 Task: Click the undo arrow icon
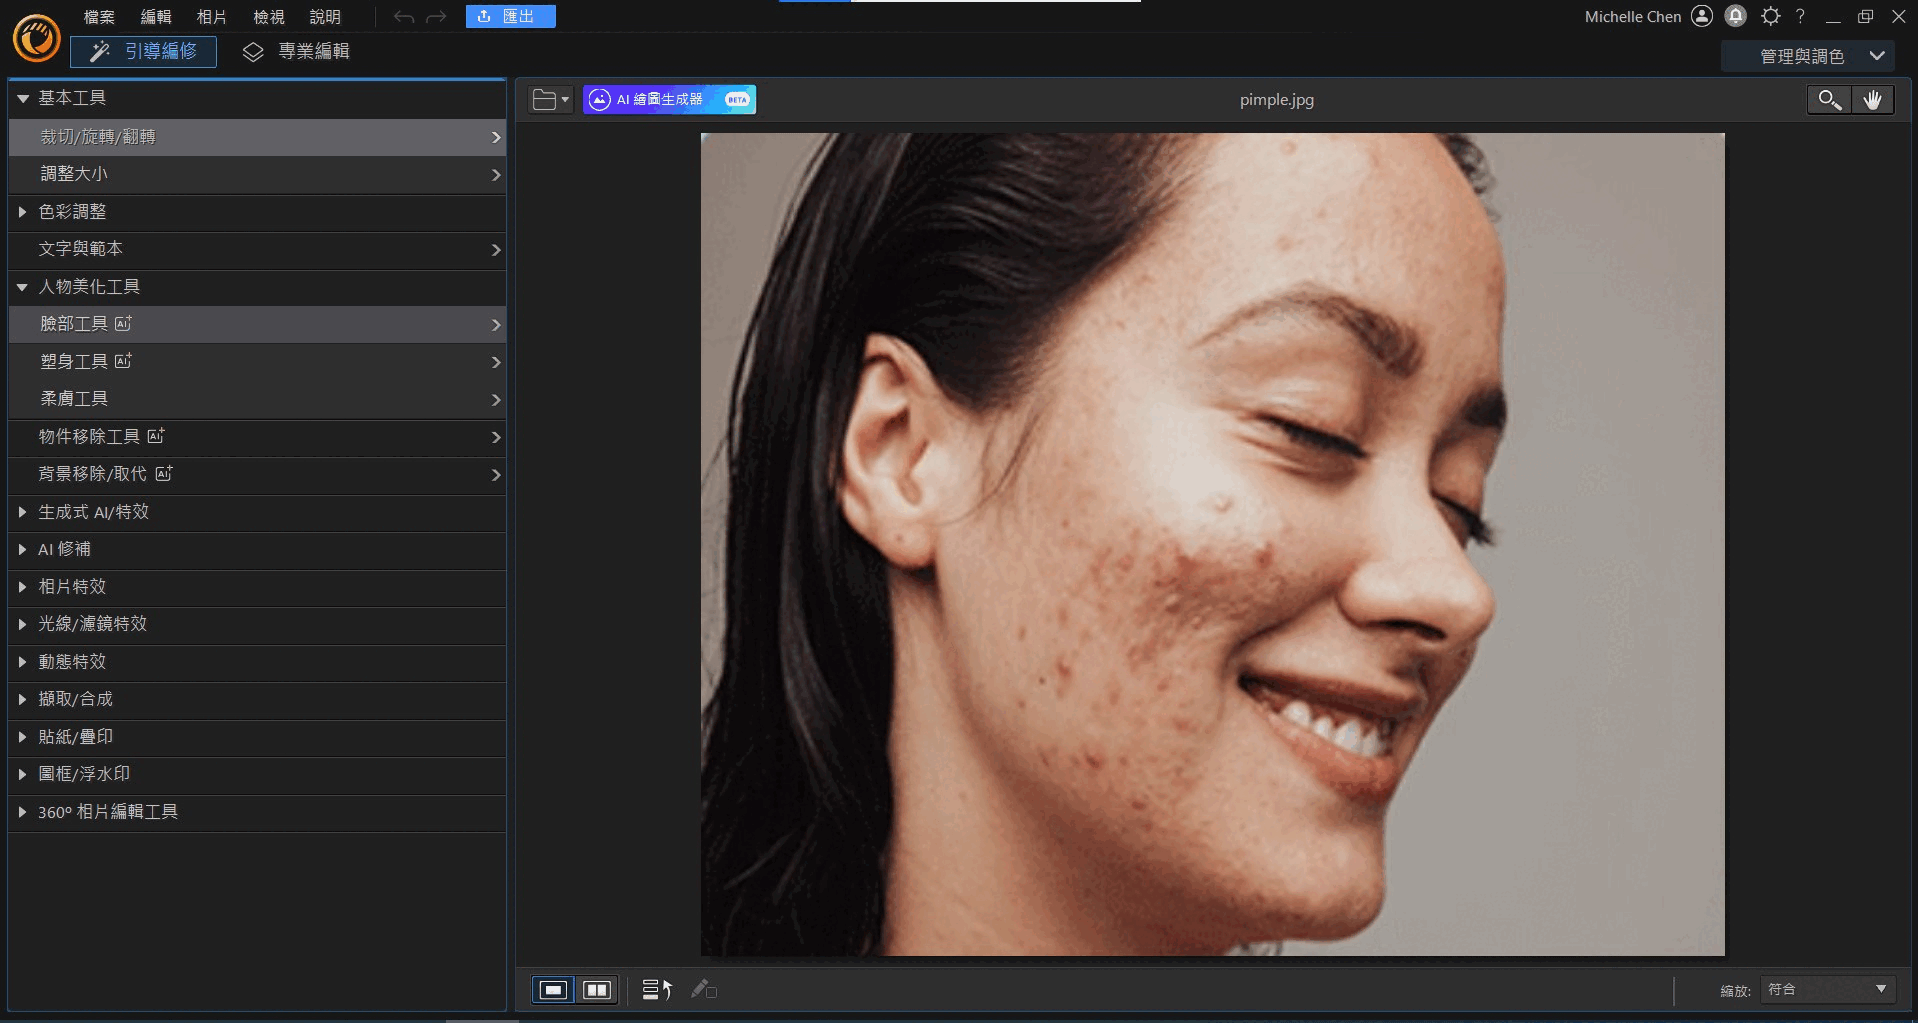(x=403, y=17)
